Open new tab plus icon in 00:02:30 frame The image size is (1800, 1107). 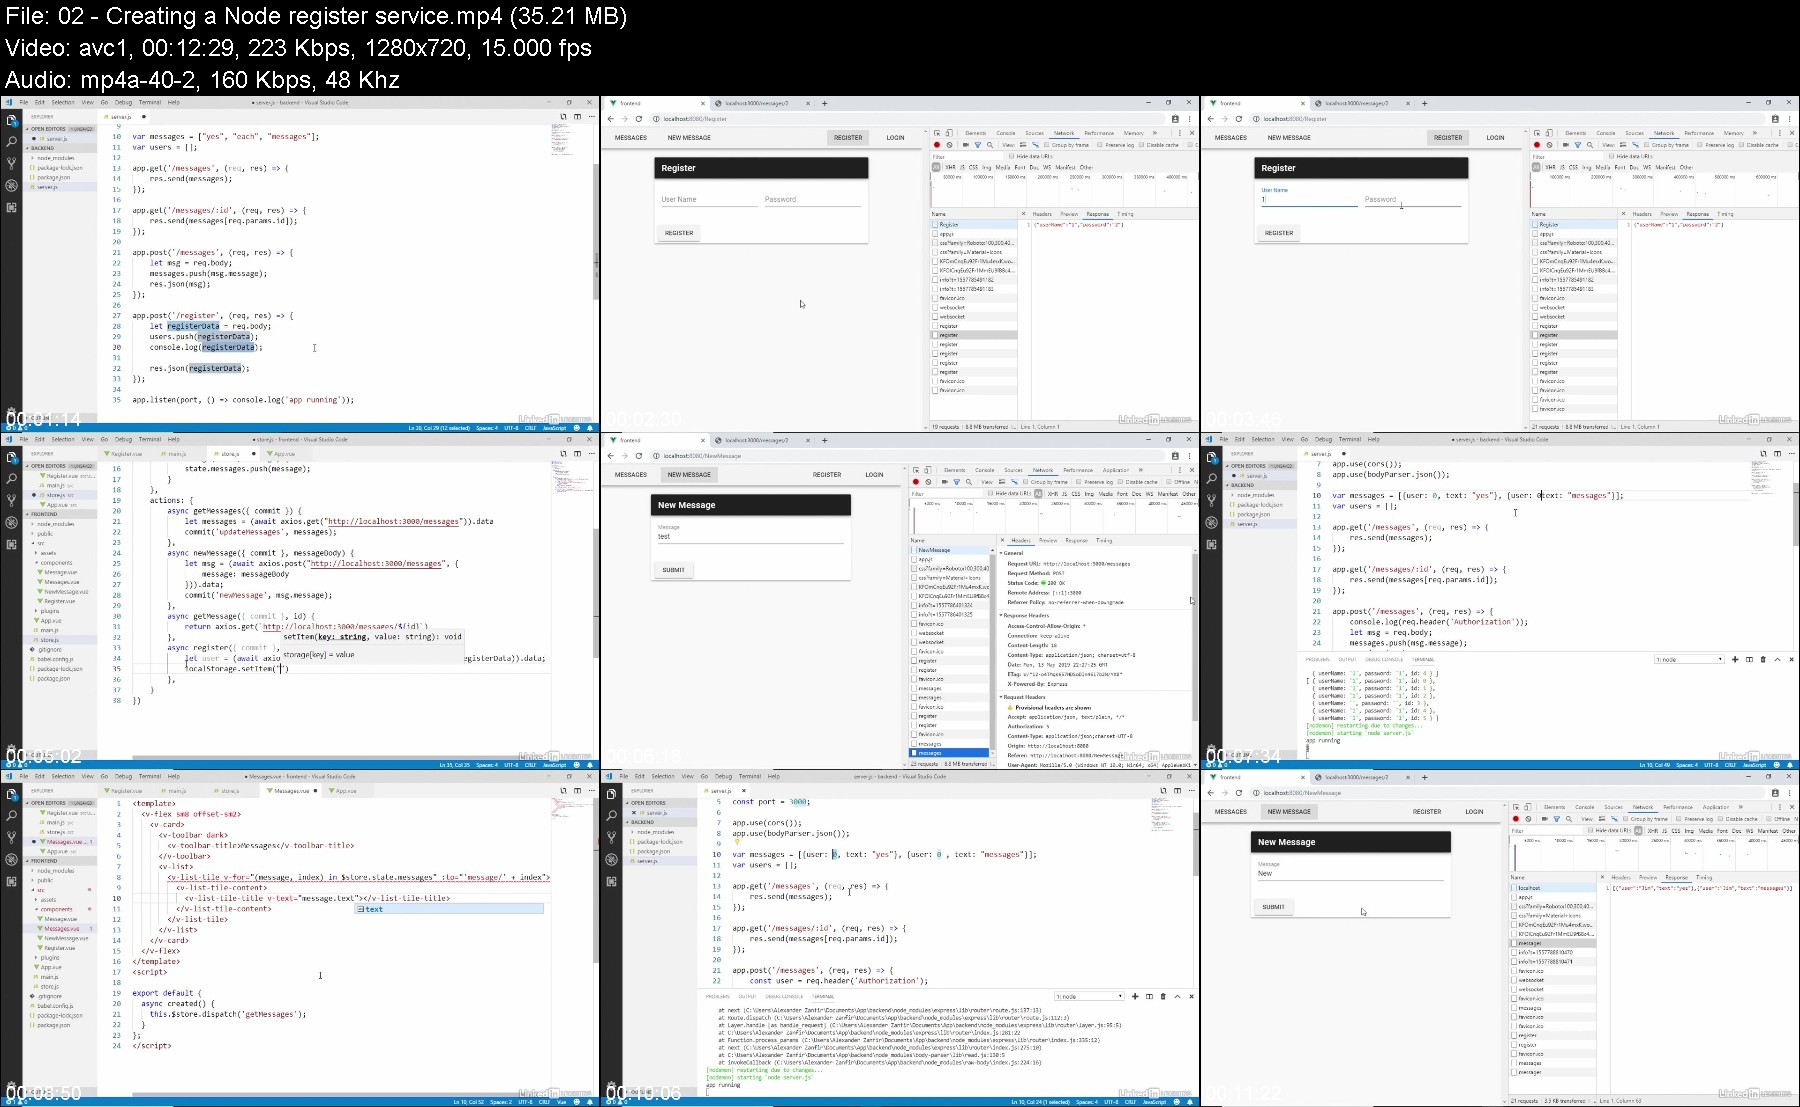[x=824, y=103]
